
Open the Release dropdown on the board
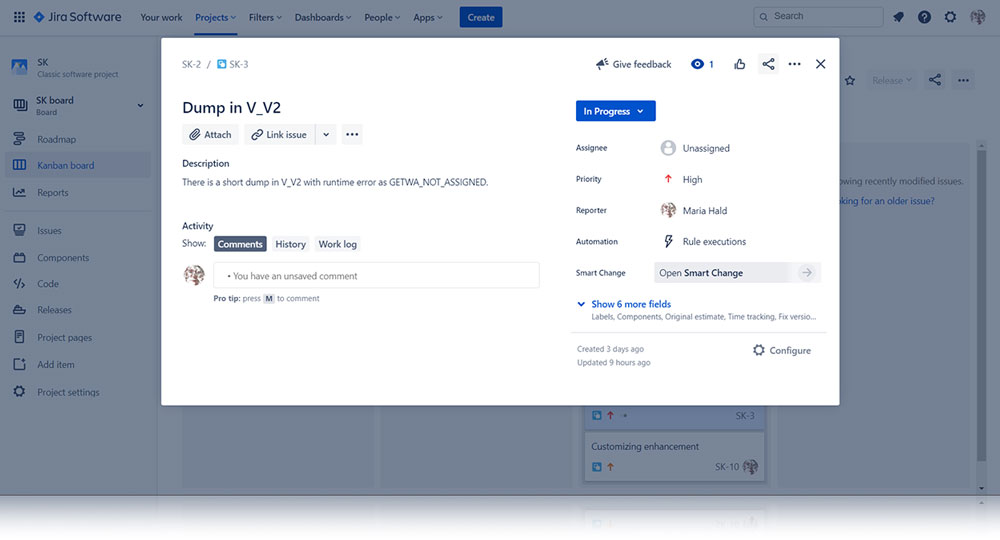(x=892, y=80)
